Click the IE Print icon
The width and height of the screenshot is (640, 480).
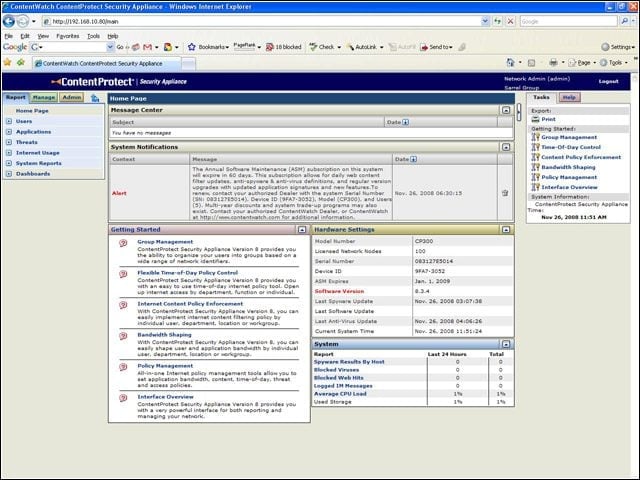click(553, 62)
